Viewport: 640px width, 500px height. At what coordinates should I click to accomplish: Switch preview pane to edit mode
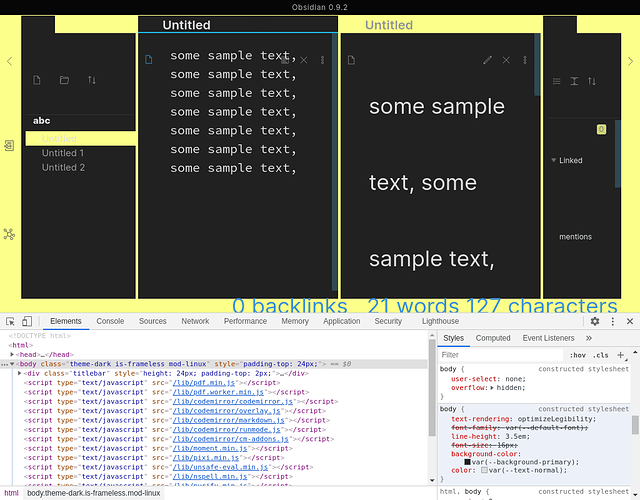(x=487, y=60)
